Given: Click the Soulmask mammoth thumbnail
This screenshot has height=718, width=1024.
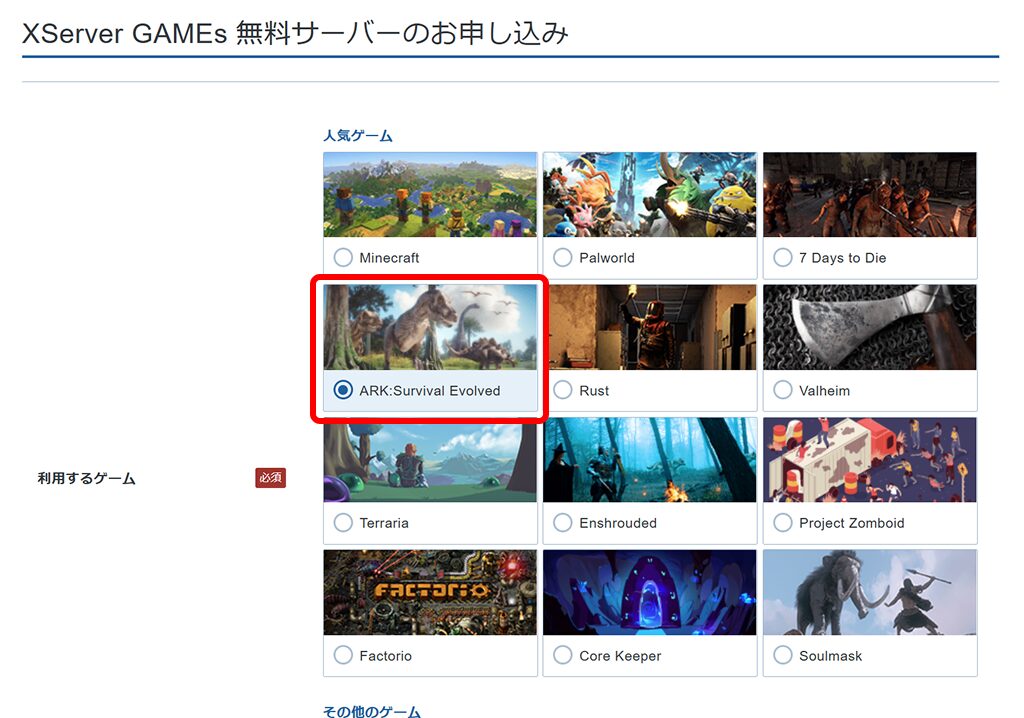Looking at the screenshot, I should tap(870, 592).
